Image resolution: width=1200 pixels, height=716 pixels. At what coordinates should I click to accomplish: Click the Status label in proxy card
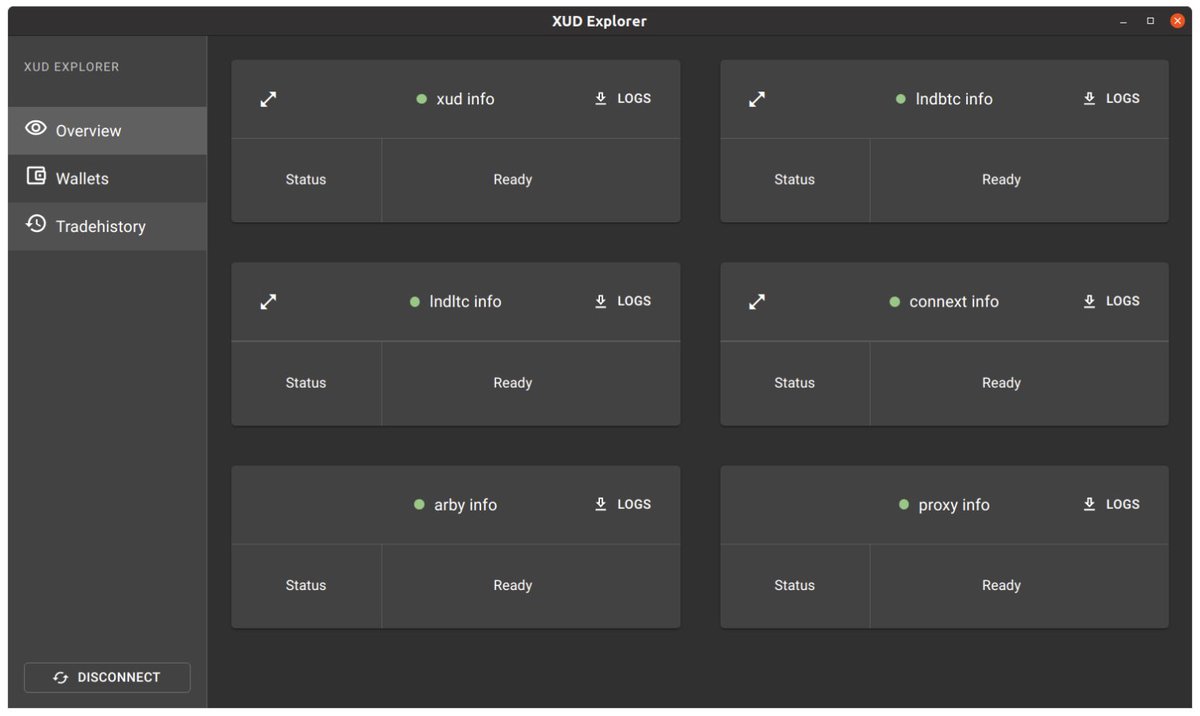click(794, 586)
